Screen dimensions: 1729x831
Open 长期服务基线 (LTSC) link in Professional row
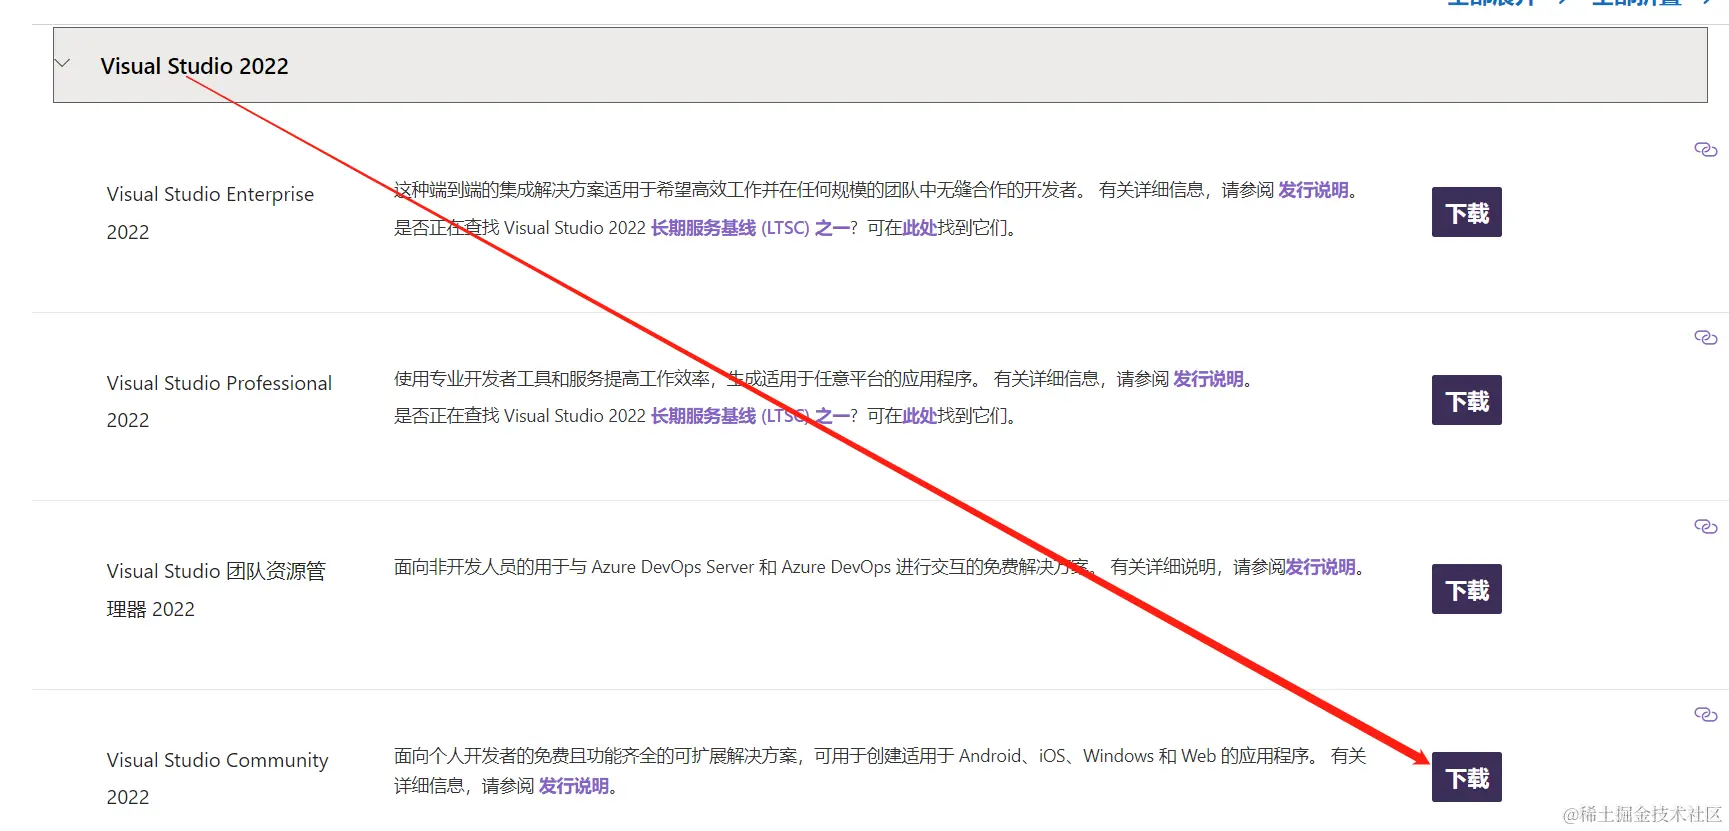750,416
